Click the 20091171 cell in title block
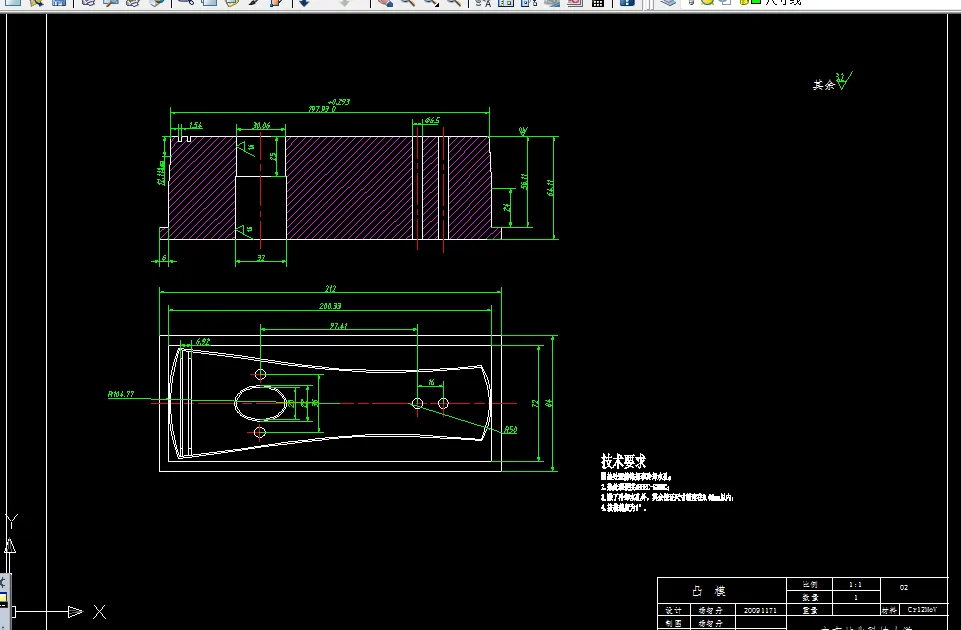Viewport: 961px width, 630px height. [x=760, y=610]
